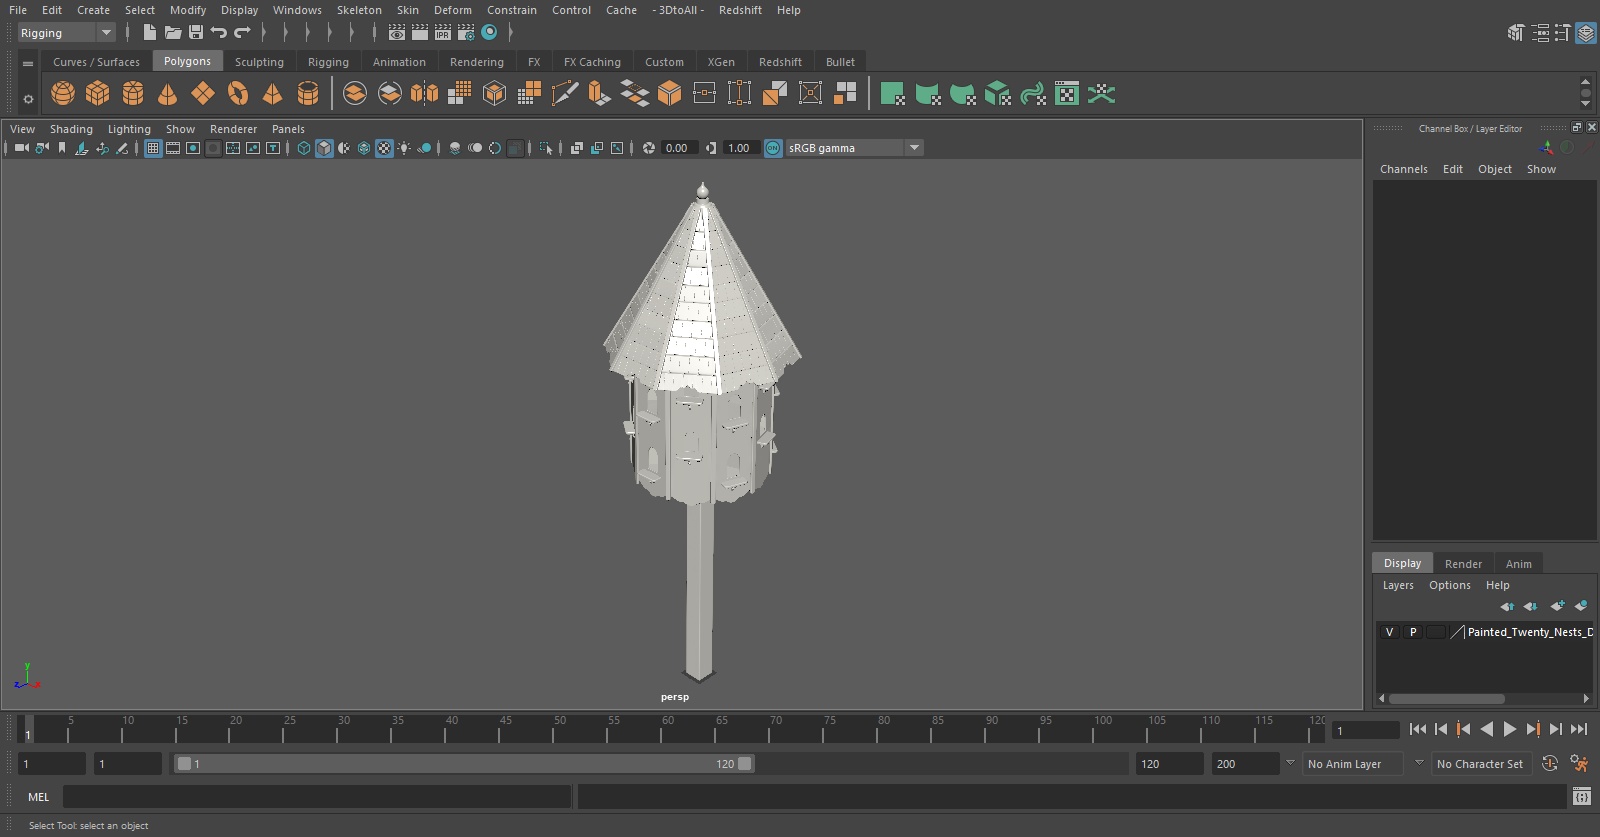Image resolution: width=1600 pixels, height=837 pixels.
Task: Create a polygon pipe from the shelf
Action: click(x=308, y=94)
